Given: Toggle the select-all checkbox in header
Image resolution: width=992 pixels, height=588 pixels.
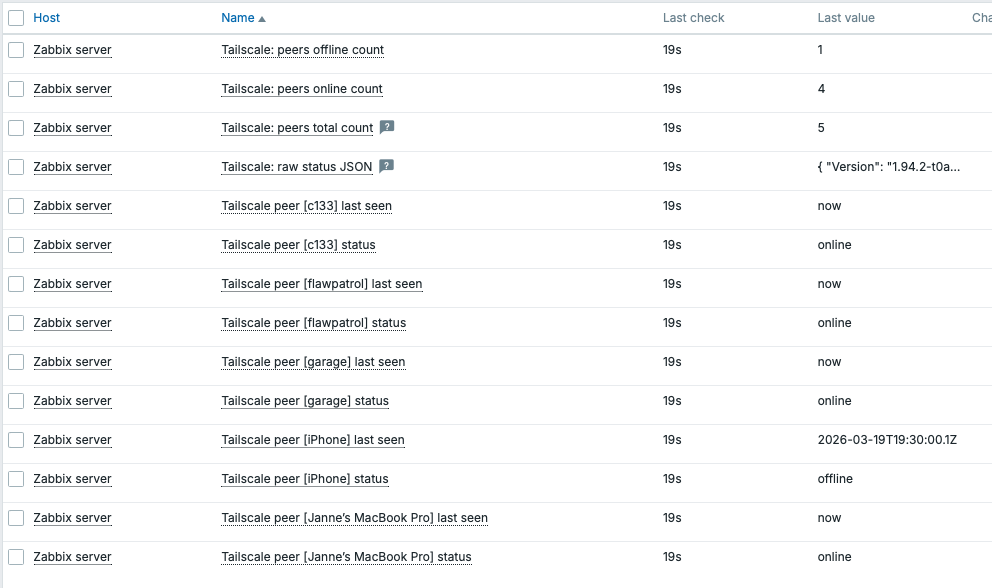Looking at the screenshot, I should 16,18.
